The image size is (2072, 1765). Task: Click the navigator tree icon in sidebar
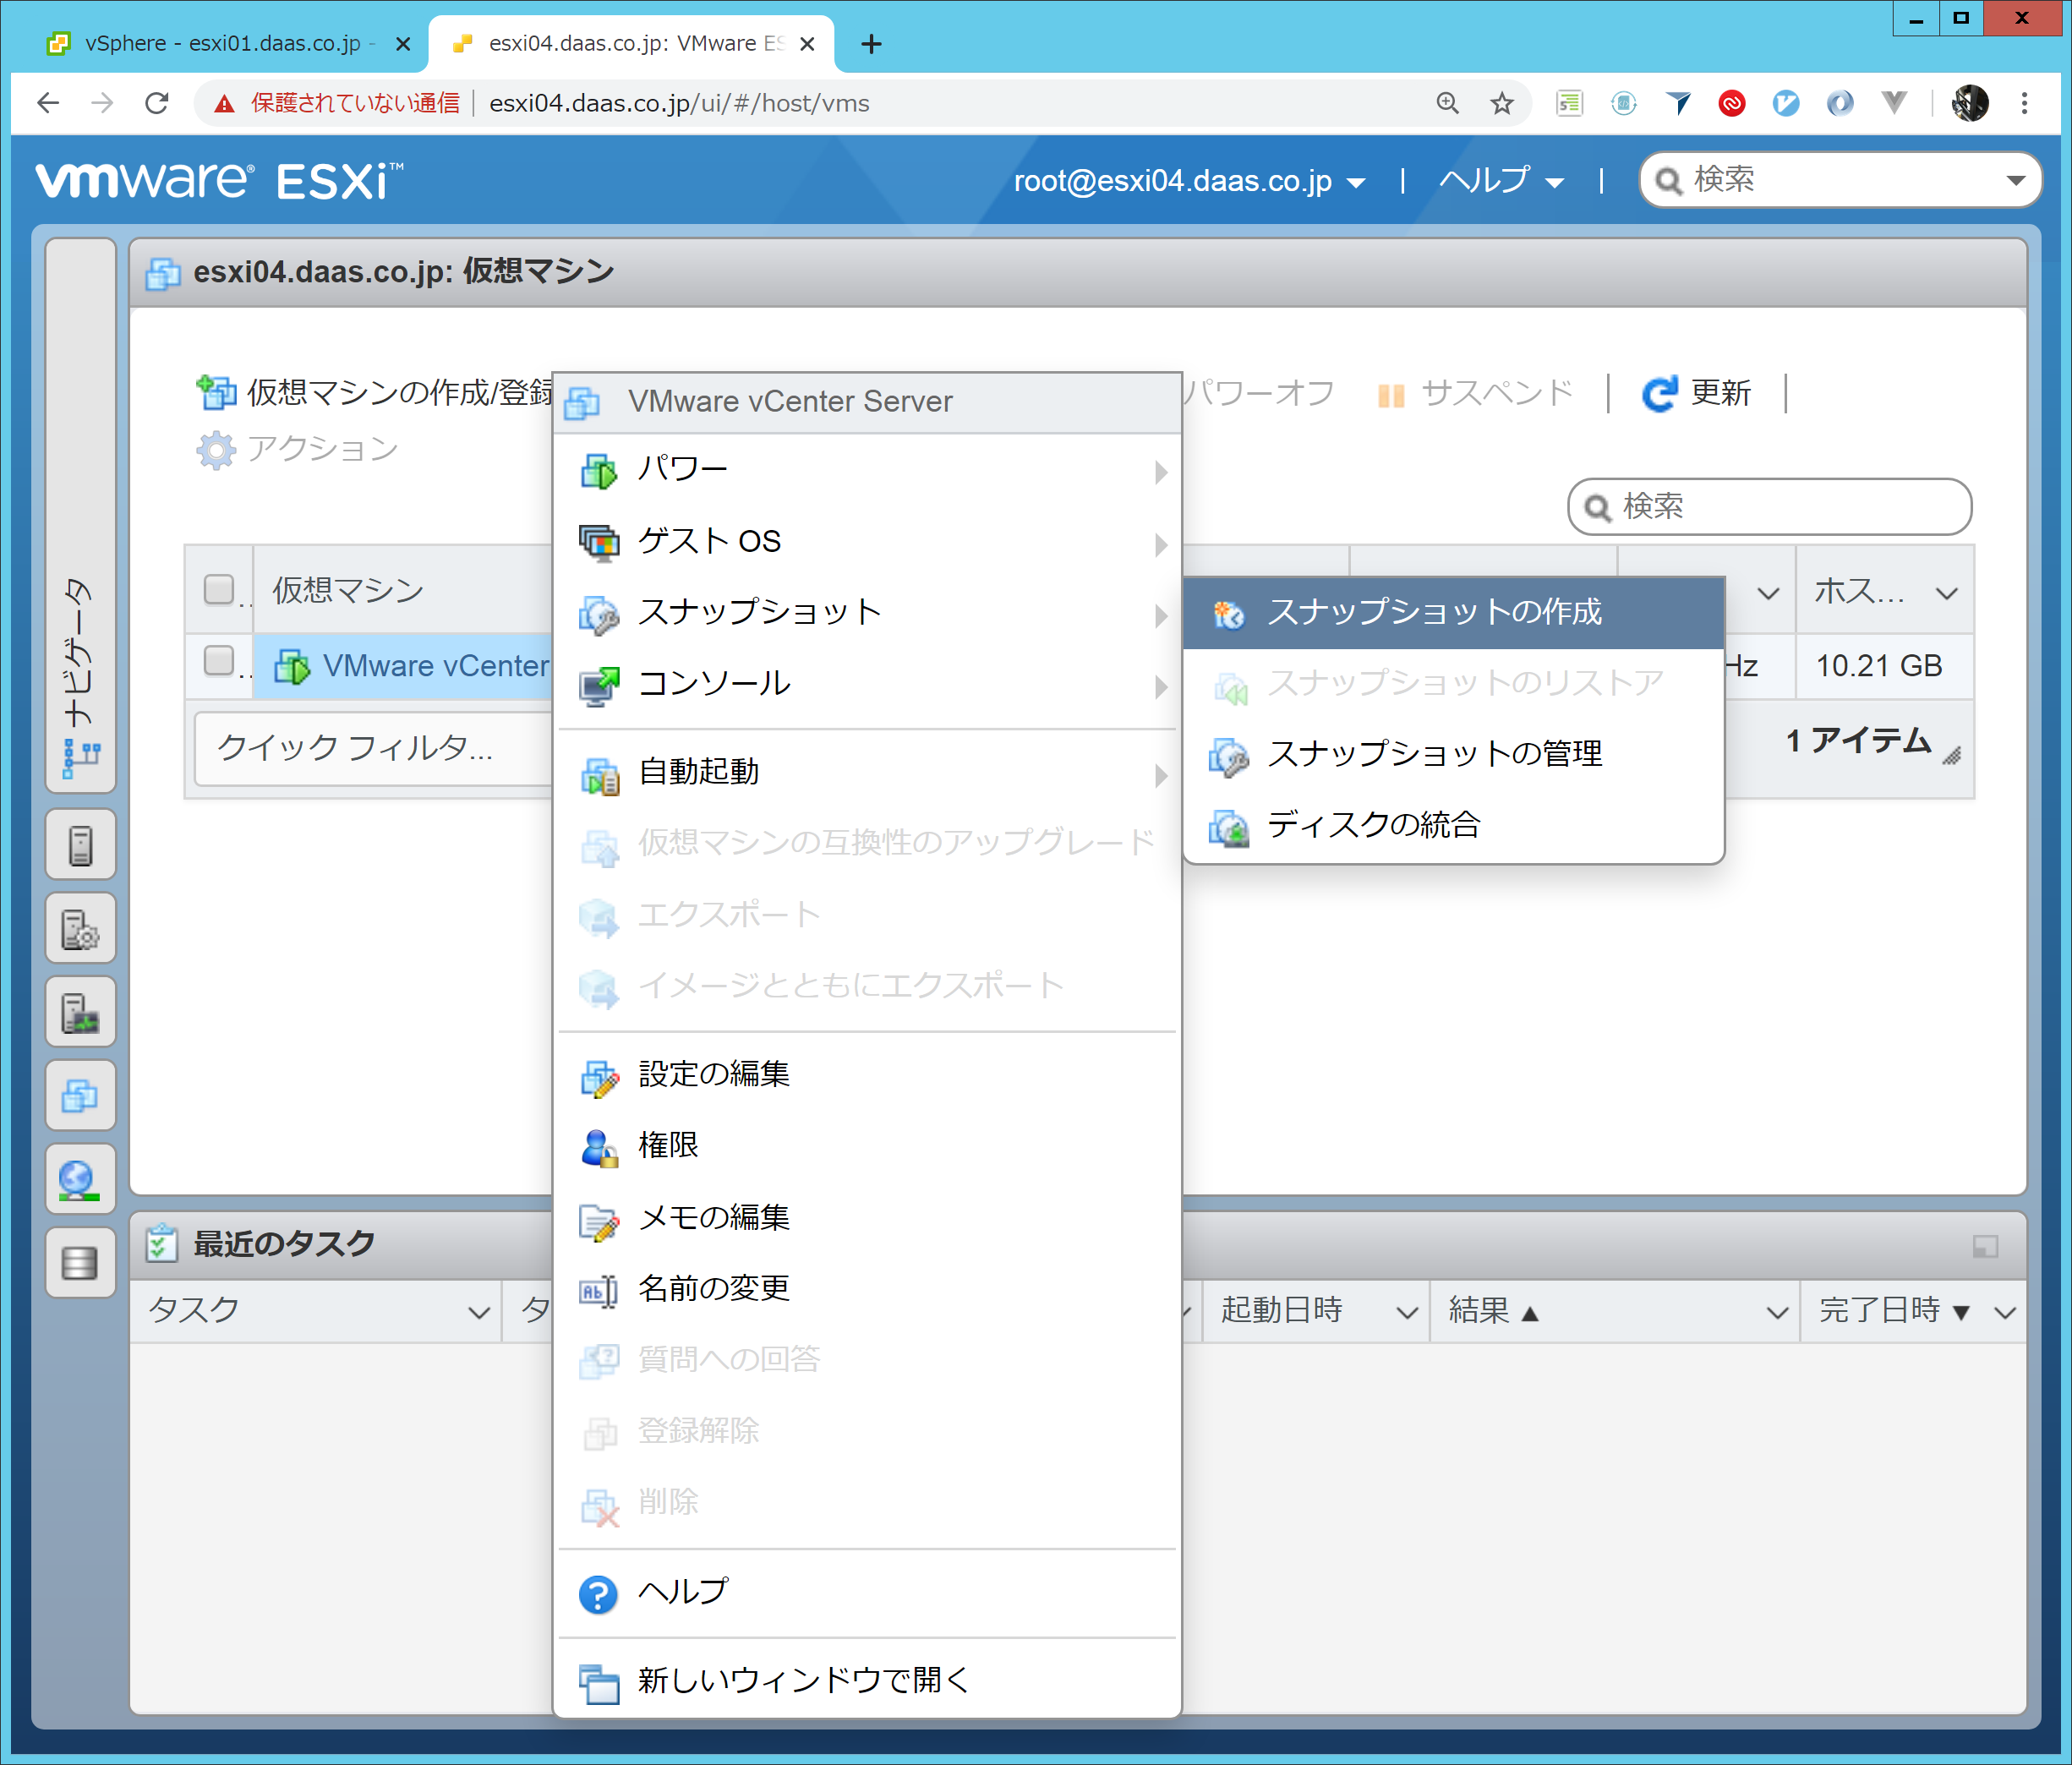(x=81, y=759)
